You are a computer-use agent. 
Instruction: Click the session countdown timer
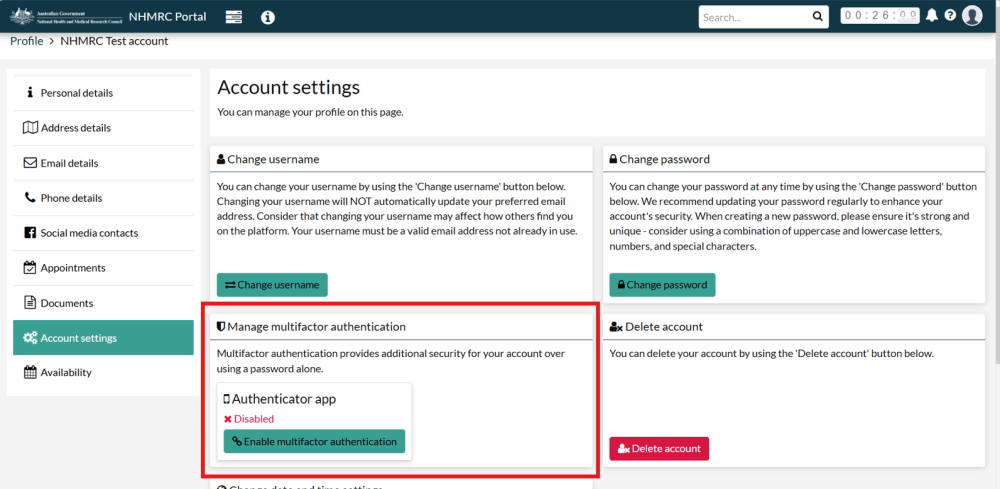click(880, 16)
